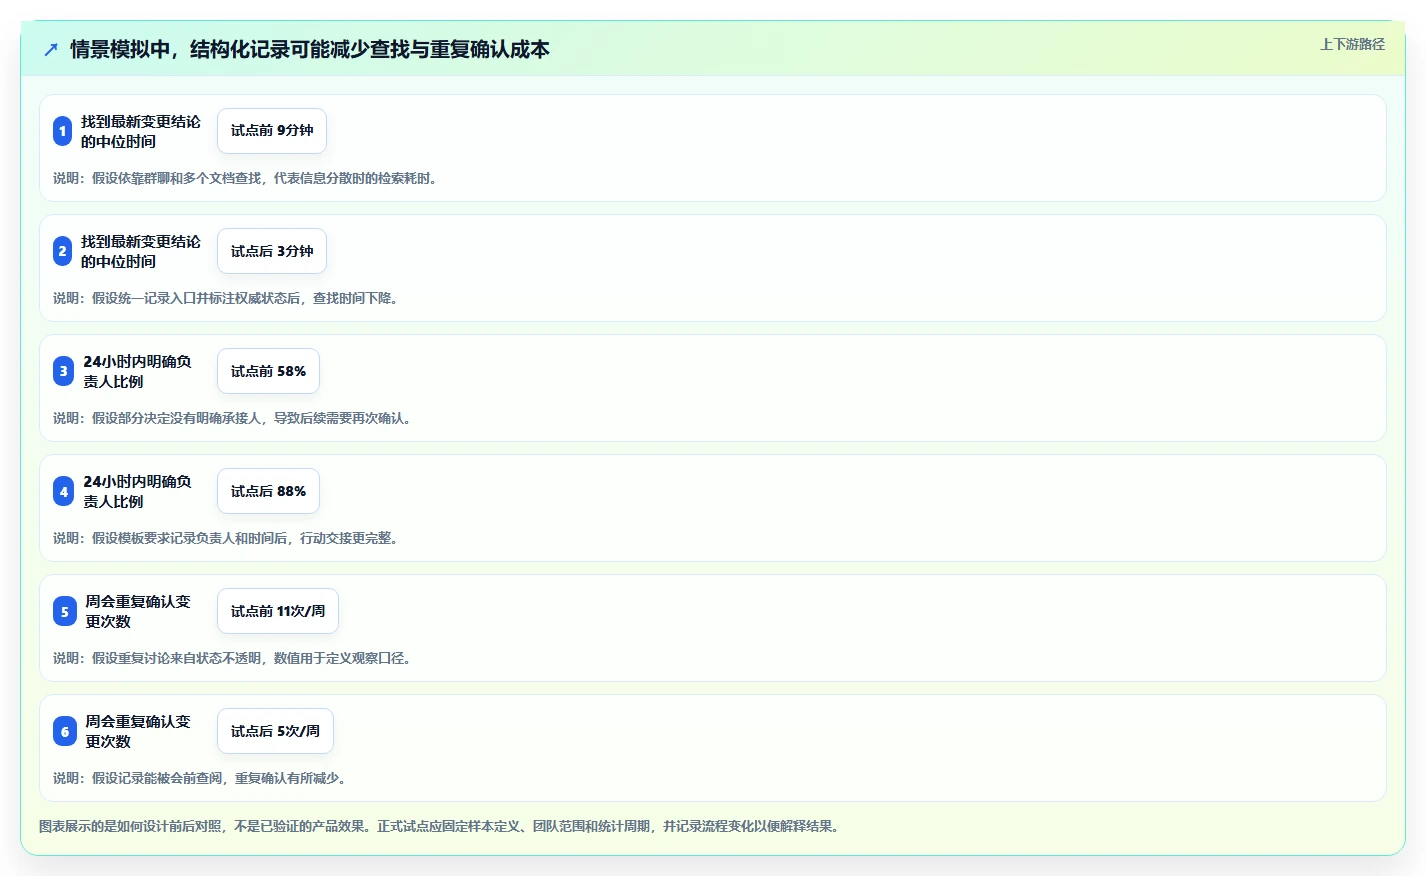Select the 试点前 58% chip
The width and height of the screenshot is (1426, 876).
pos(268,371)
